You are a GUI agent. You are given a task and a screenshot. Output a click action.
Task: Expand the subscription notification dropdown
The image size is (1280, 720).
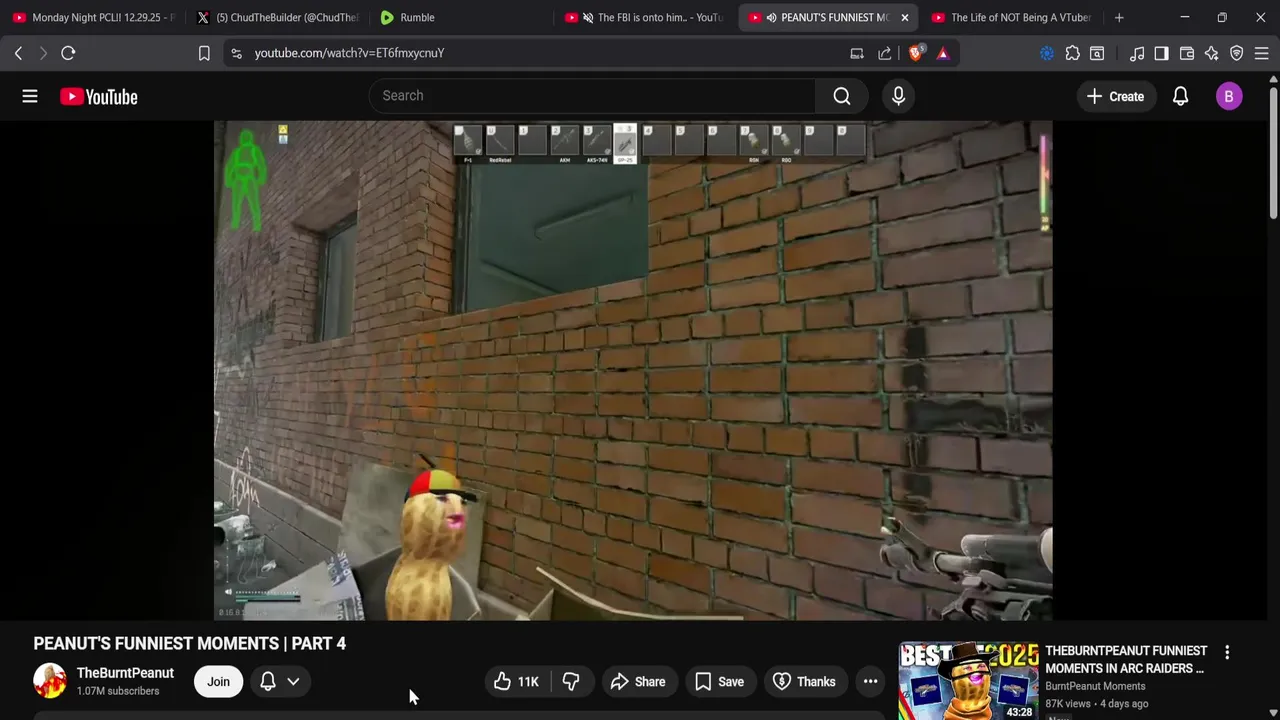coord(280,682)
